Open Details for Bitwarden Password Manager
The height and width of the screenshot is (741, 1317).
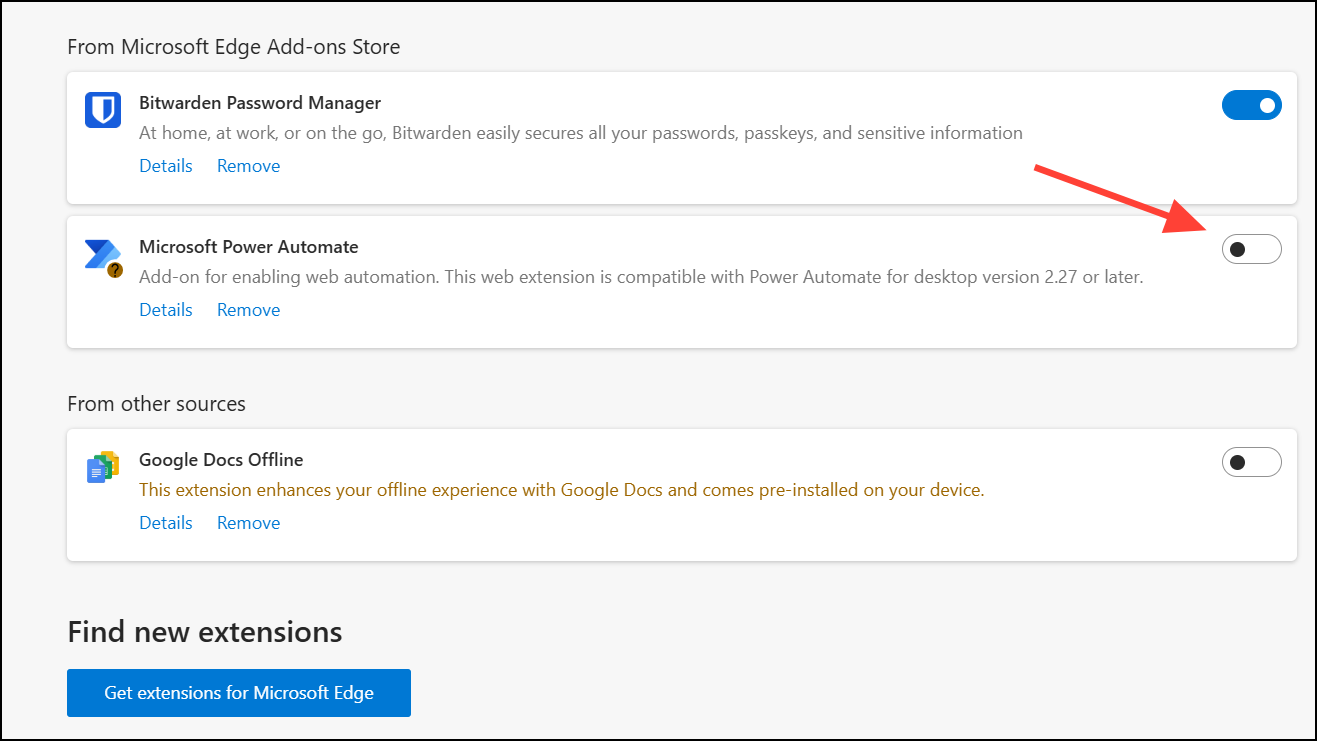coord(166,166)
